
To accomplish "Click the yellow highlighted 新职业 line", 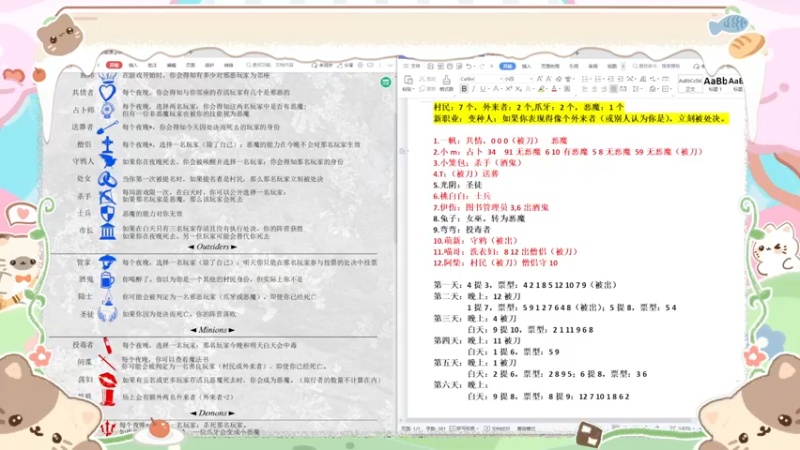I will tap(580, 118).
